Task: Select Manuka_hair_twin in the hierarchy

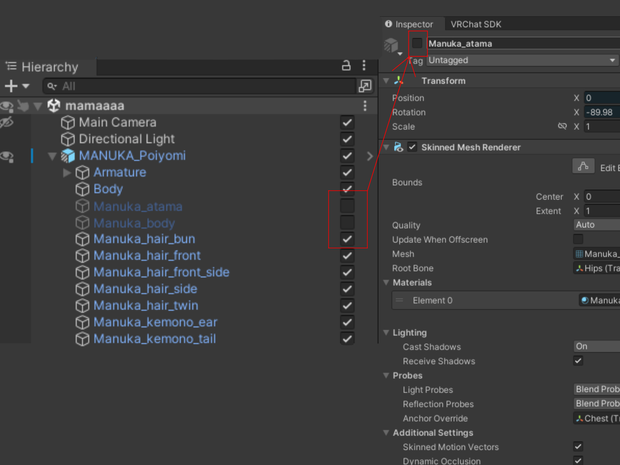Action: [146, 306]
